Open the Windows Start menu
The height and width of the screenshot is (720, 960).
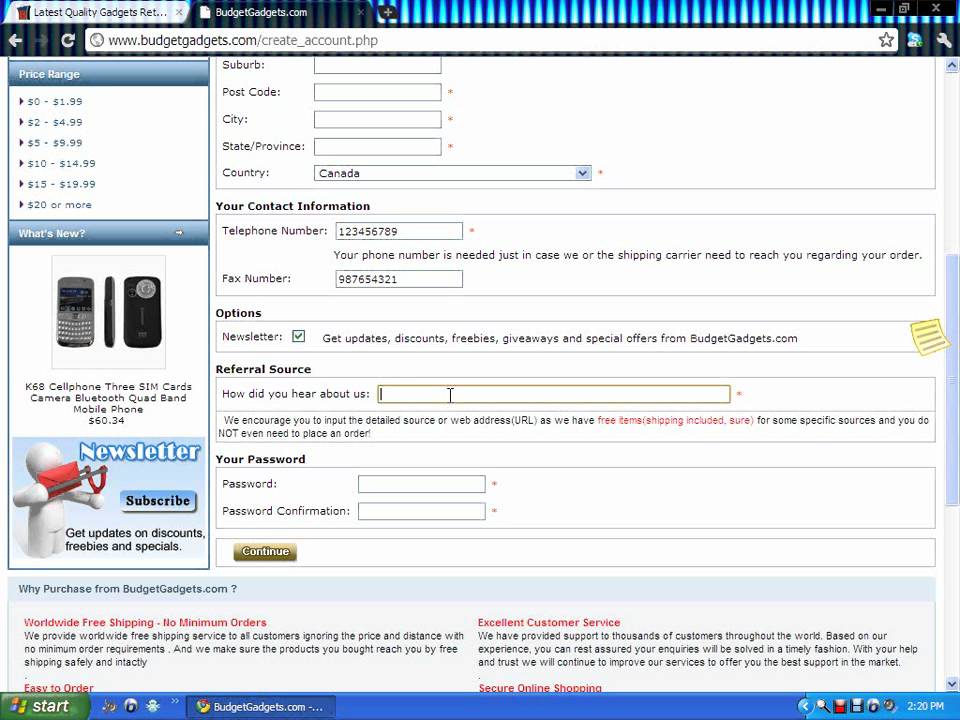44,706
